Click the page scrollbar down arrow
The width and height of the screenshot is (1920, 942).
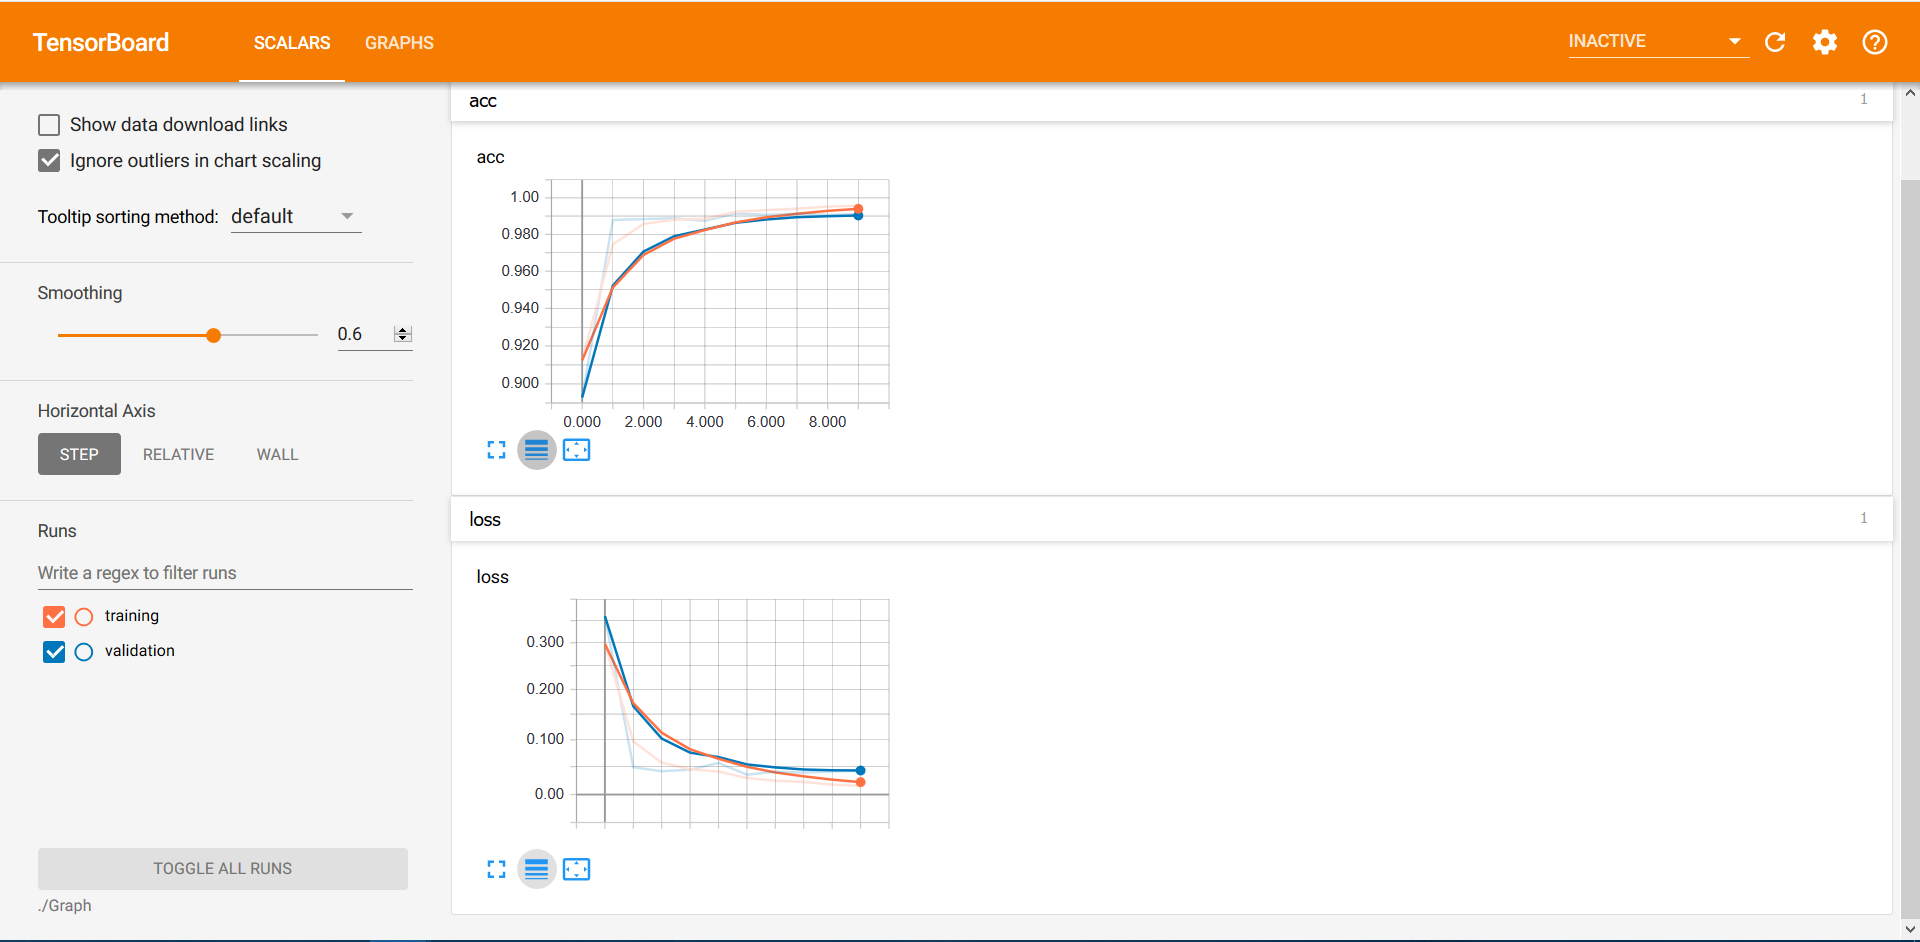click(x=1910, y=930)
